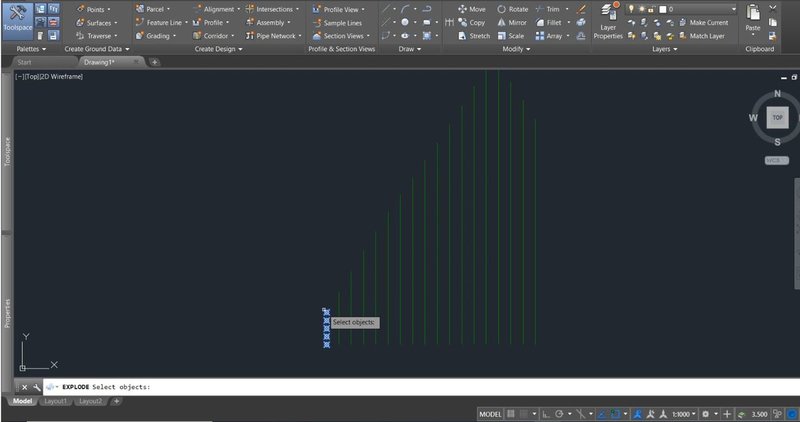Select the Rotate tool
Image resolution: width=800 pixels, height=422 pixels.
pos(513,9)
